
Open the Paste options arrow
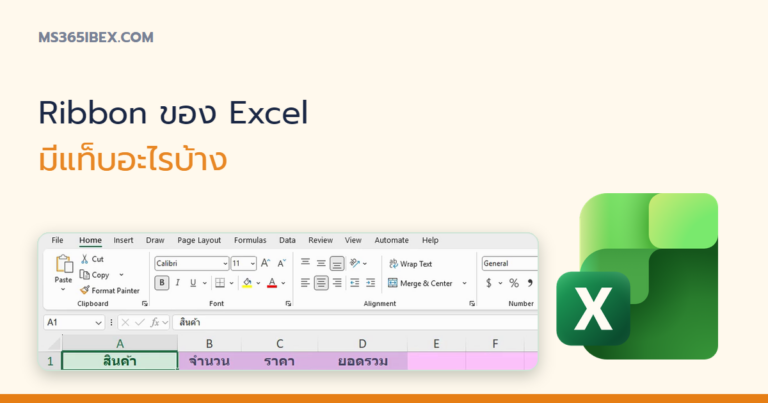click(63, 290)
